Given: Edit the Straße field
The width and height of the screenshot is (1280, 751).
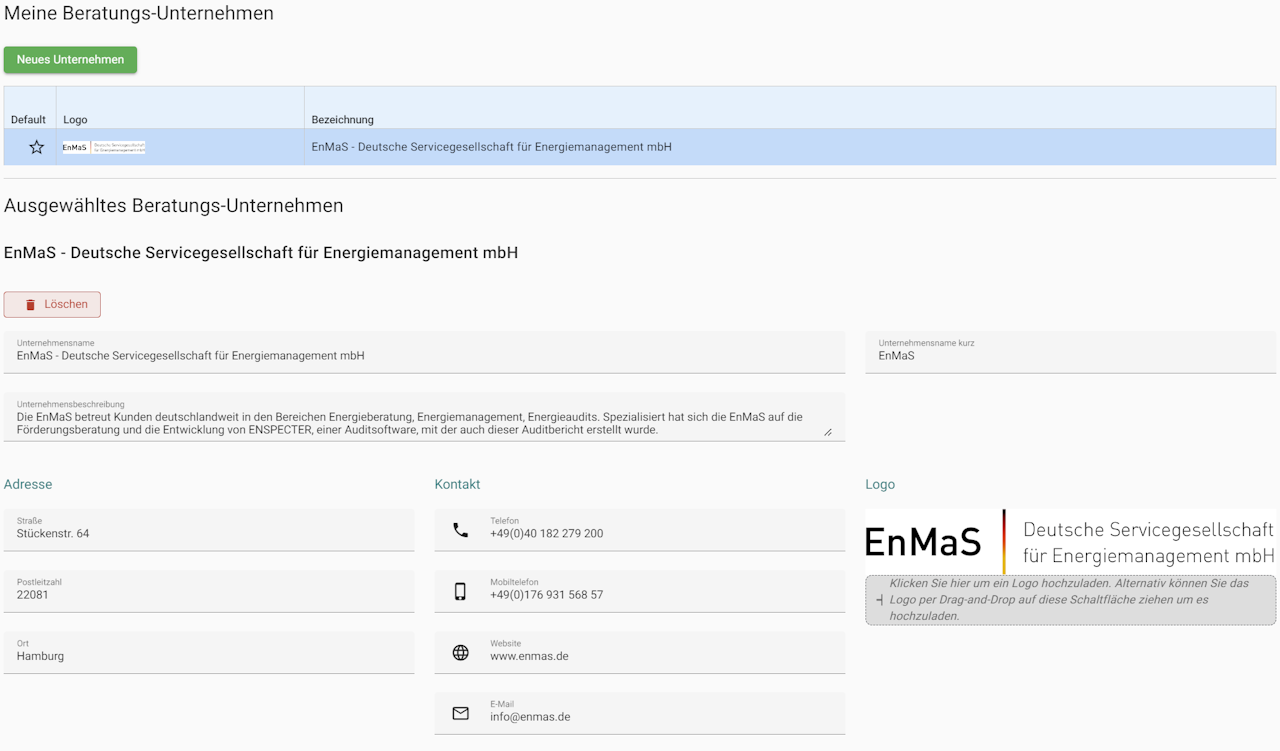Looking at the screenshot, I should (209, 530).
